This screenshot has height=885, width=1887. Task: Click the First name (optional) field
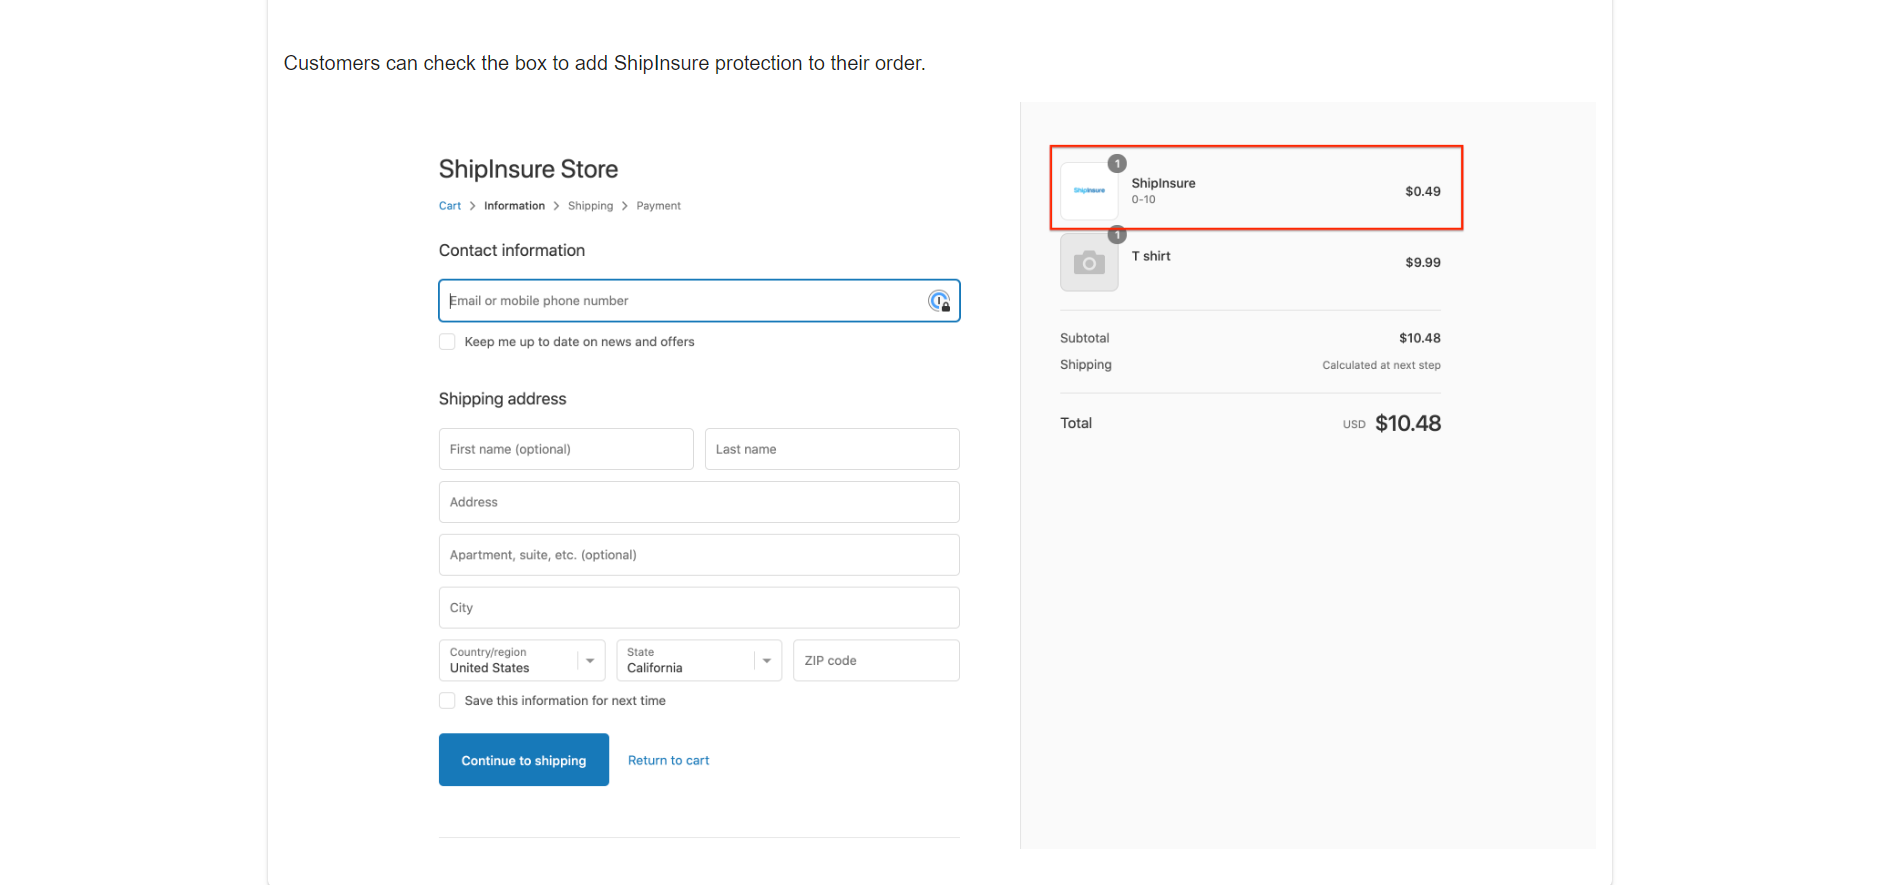tap(566, 449)
